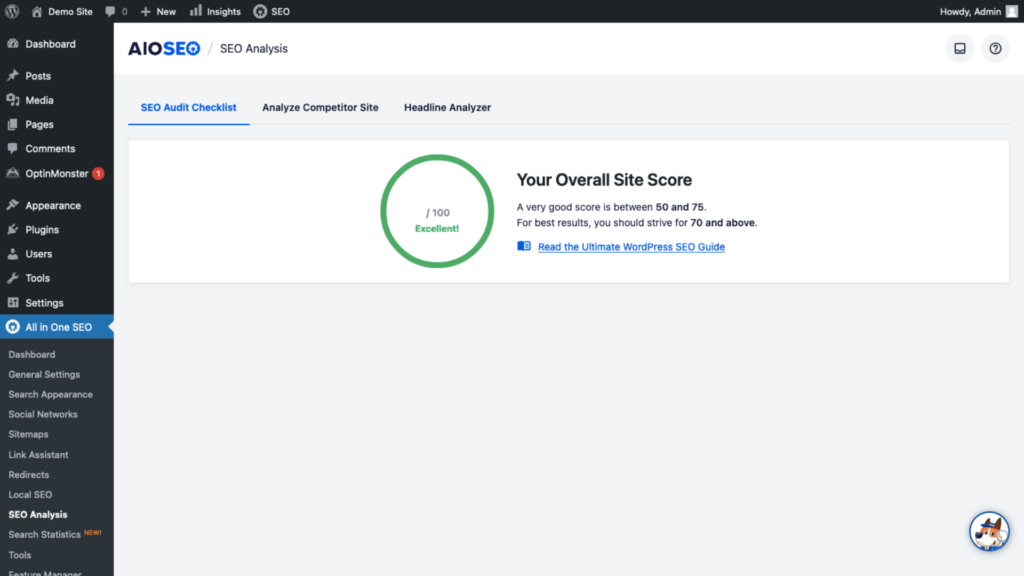Open Sitemaps submenu item
This screenshot has width=1024, height=576.
tap(28, 434)
